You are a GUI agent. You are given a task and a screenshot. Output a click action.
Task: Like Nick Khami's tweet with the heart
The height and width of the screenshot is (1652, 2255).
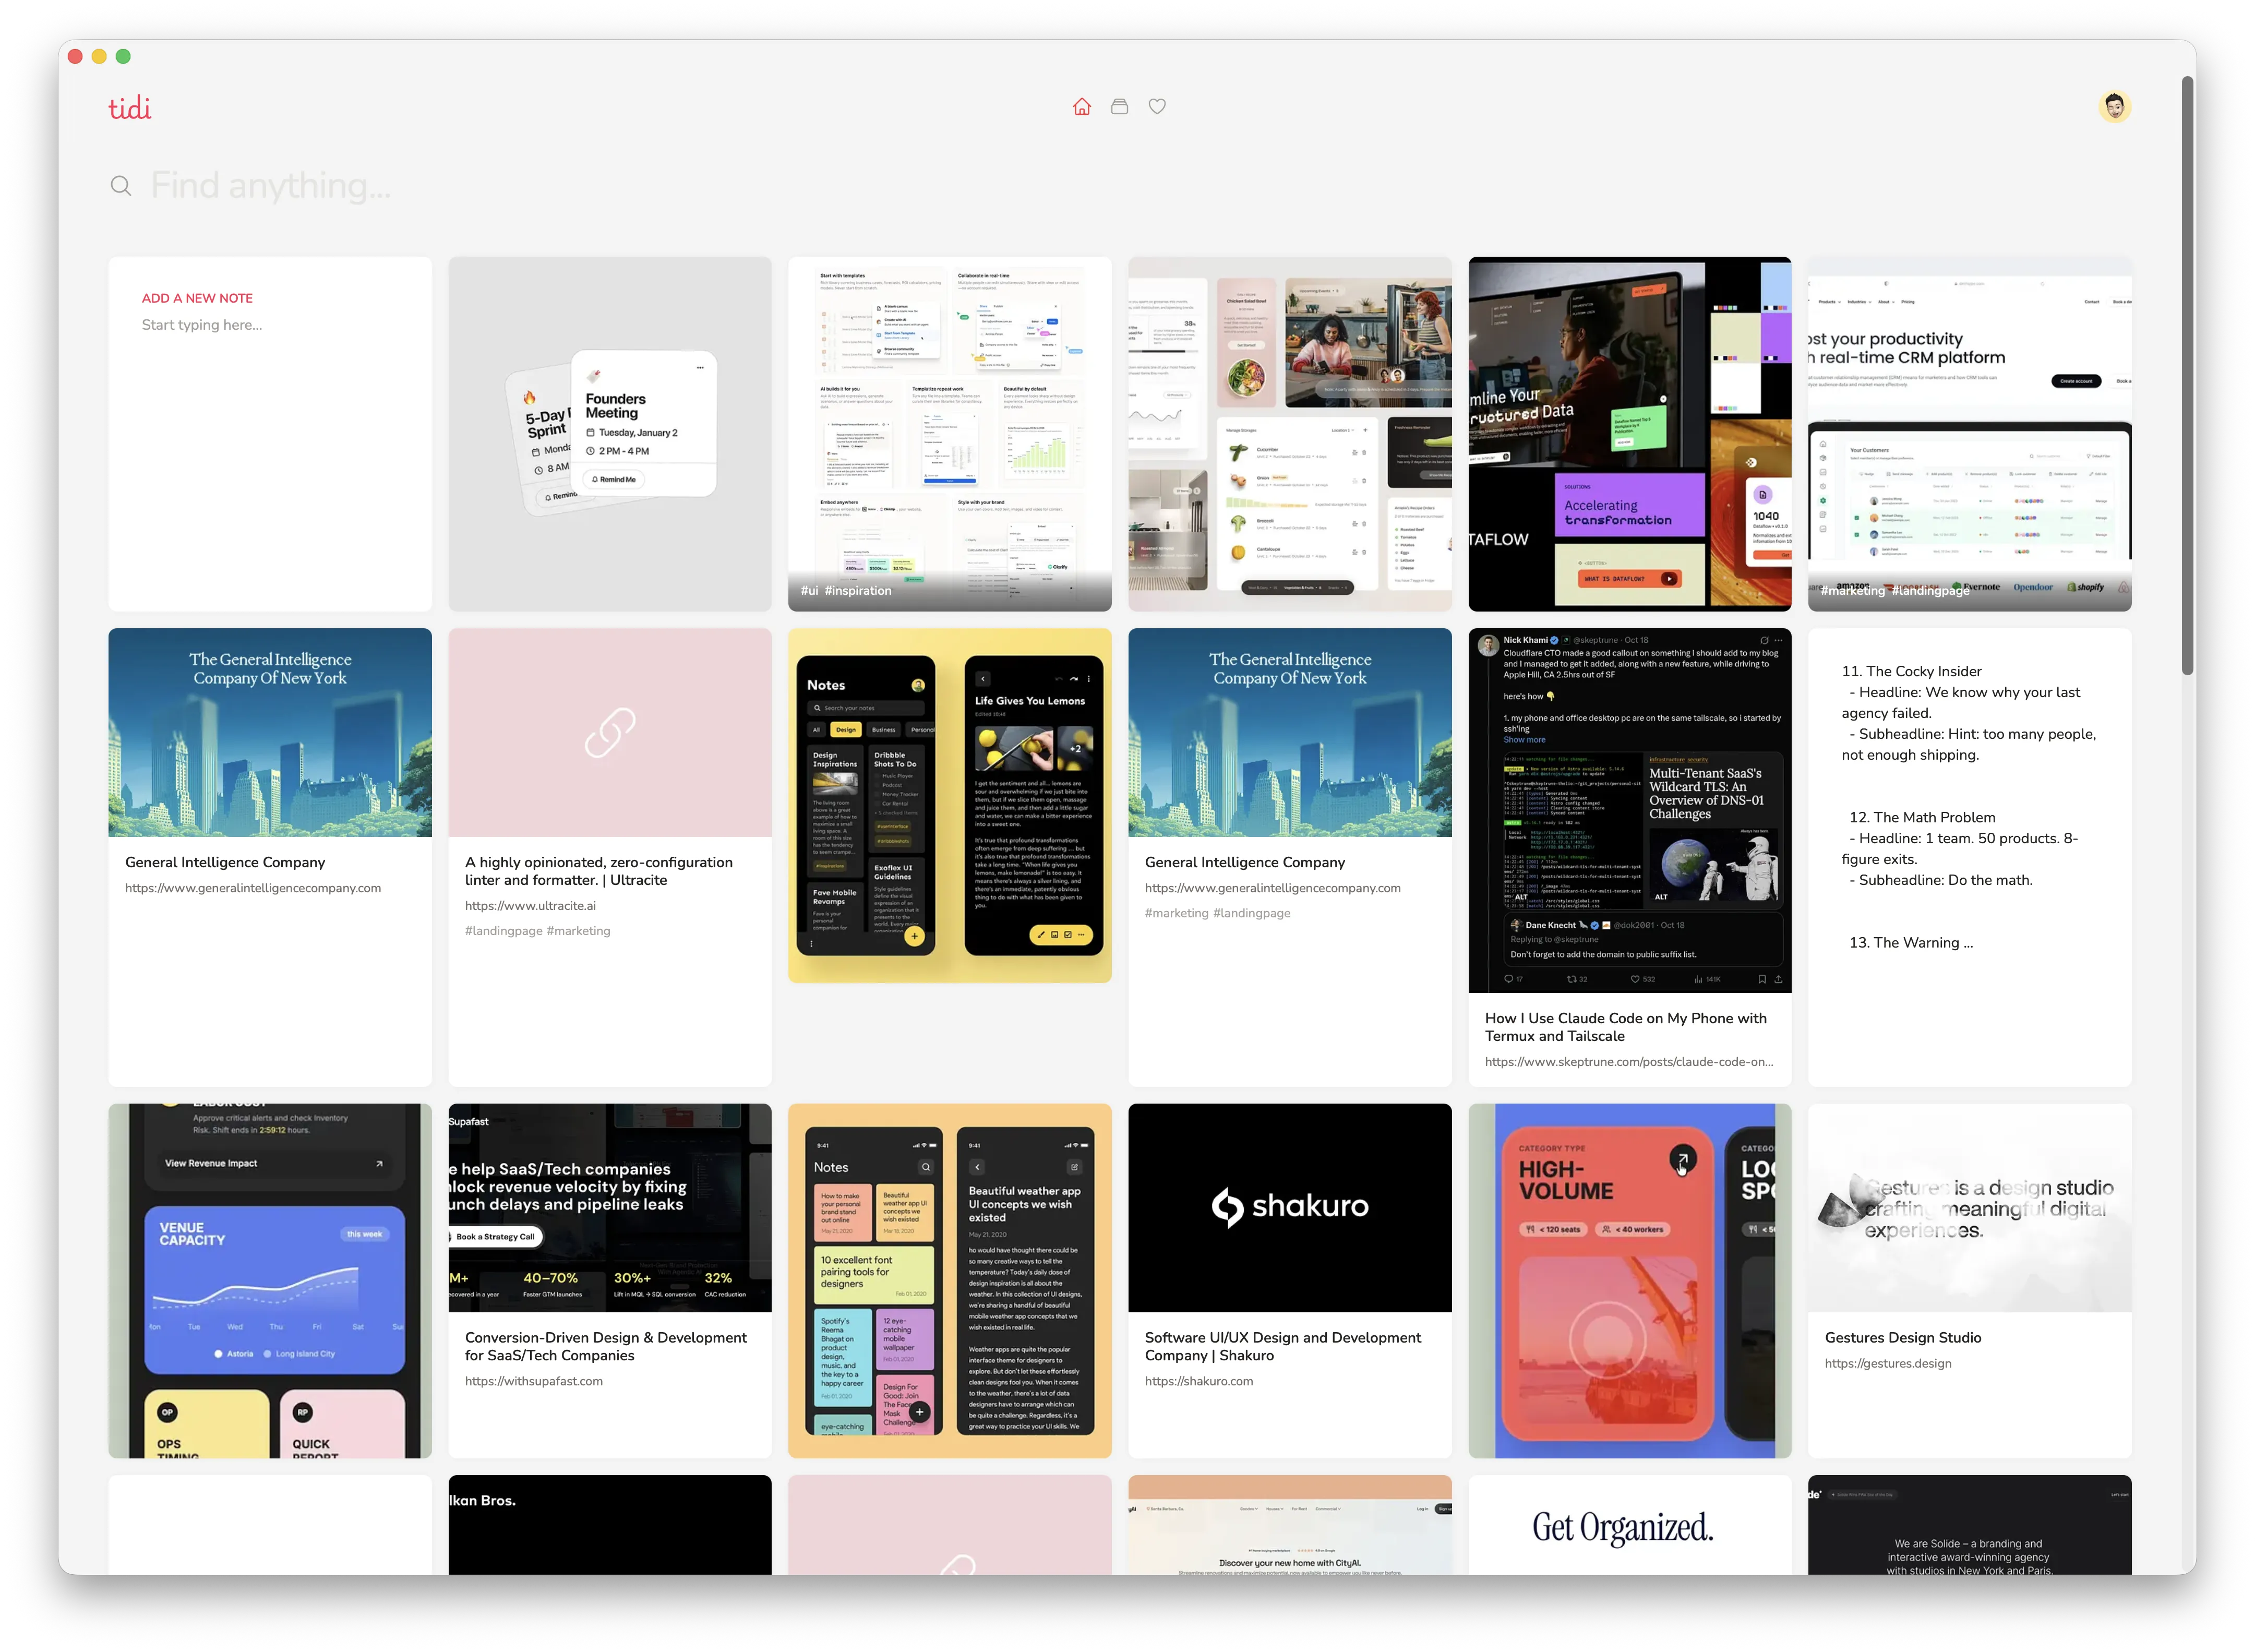(x=1636, y=980)
